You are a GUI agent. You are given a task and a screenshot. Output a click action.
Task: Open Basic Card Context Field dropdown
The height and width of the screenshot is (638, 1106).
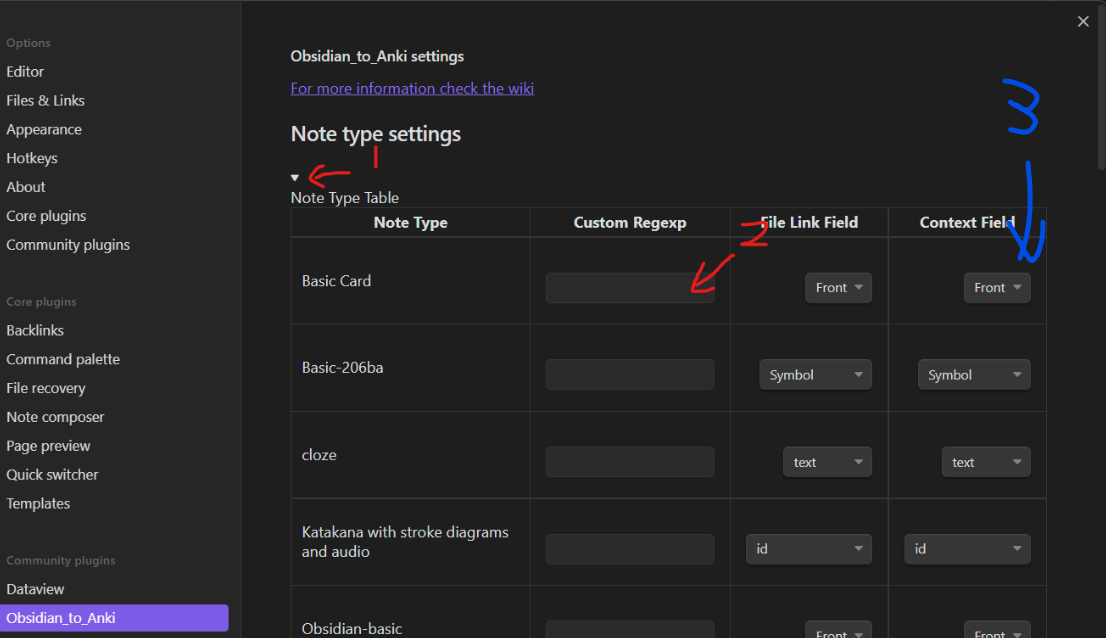click(x=997, y=288)
